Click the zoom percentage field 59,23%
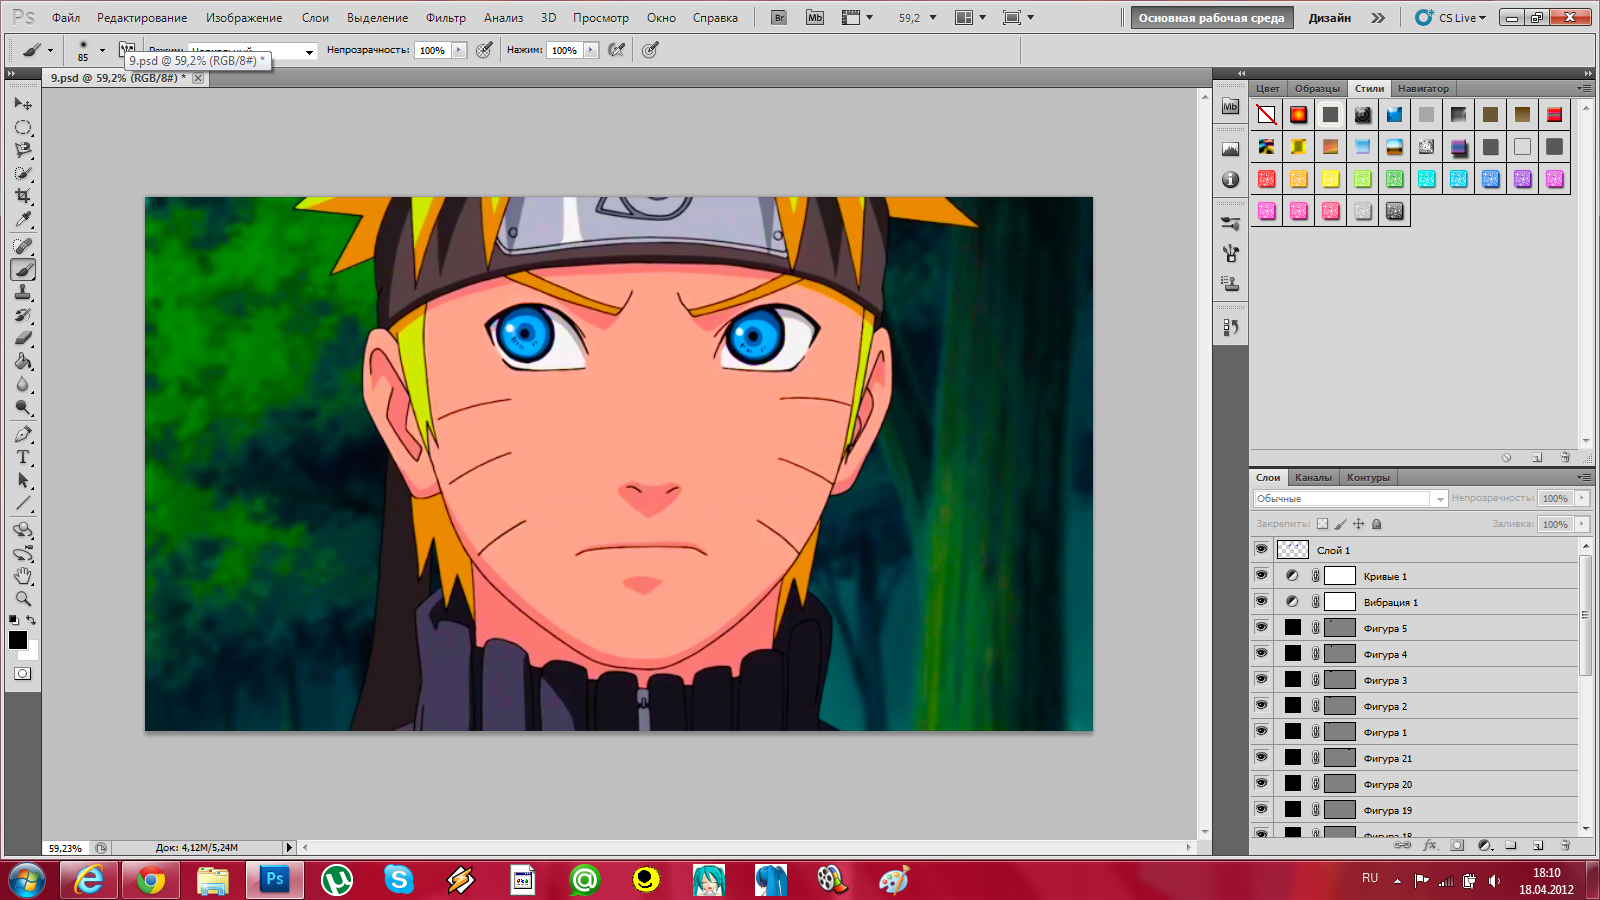This screenshot has height=900, width=1600. point(66,848)
